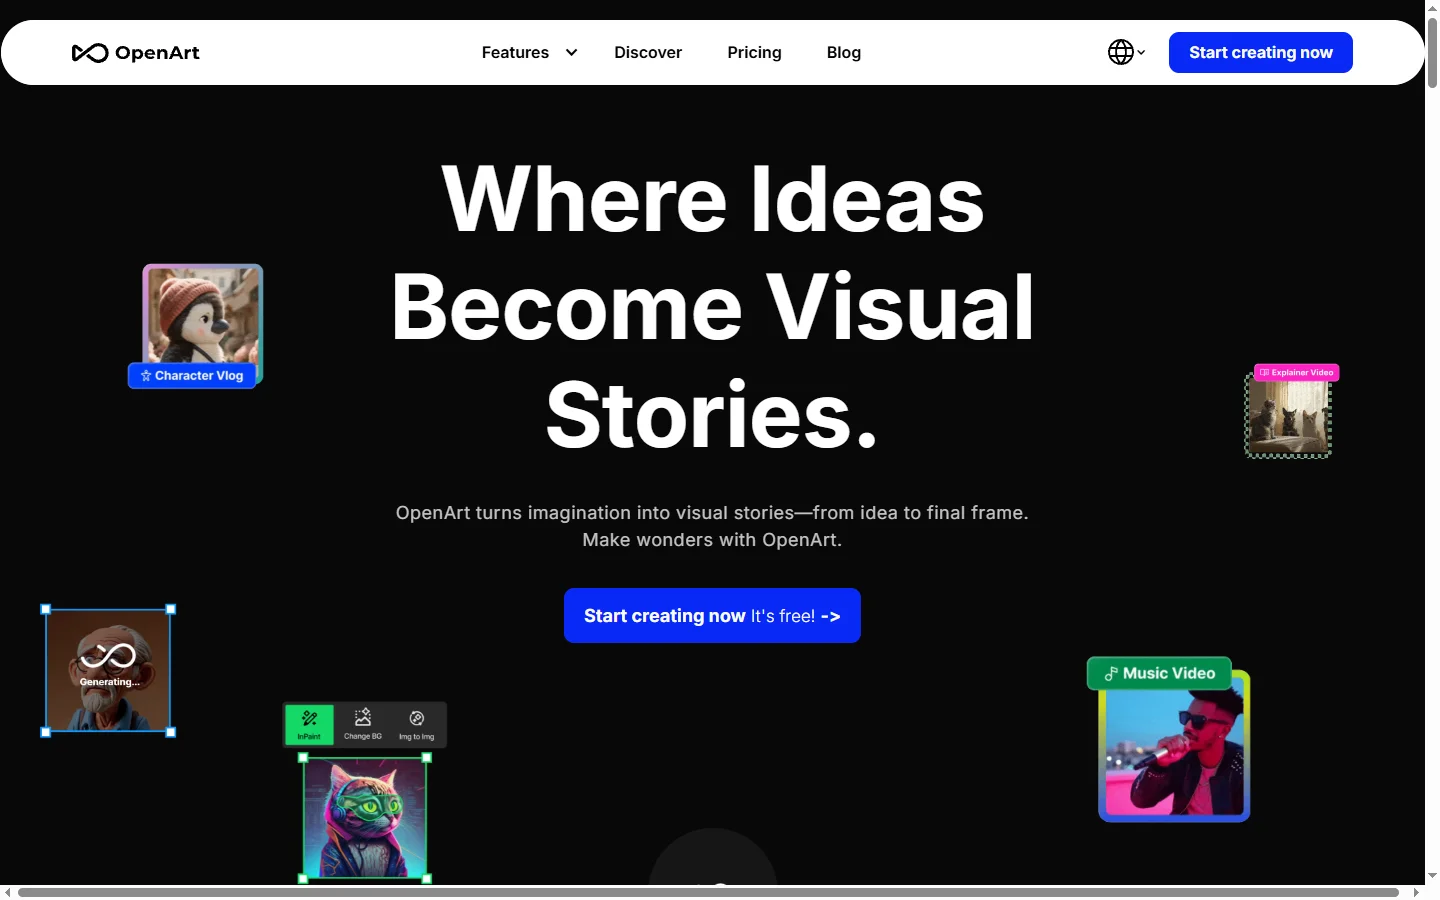Click the Generating old man thumbnail
Viewport: 1440px width, 900px height.
(108, 670)
